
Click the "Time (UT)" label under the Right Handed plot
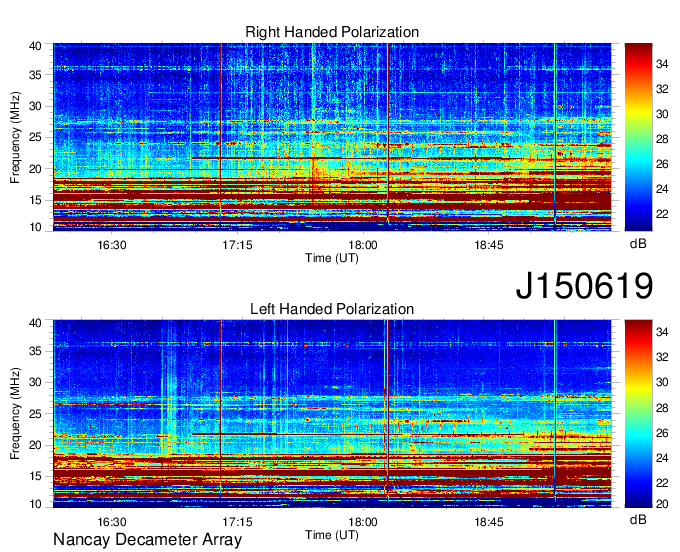(332, 258)
